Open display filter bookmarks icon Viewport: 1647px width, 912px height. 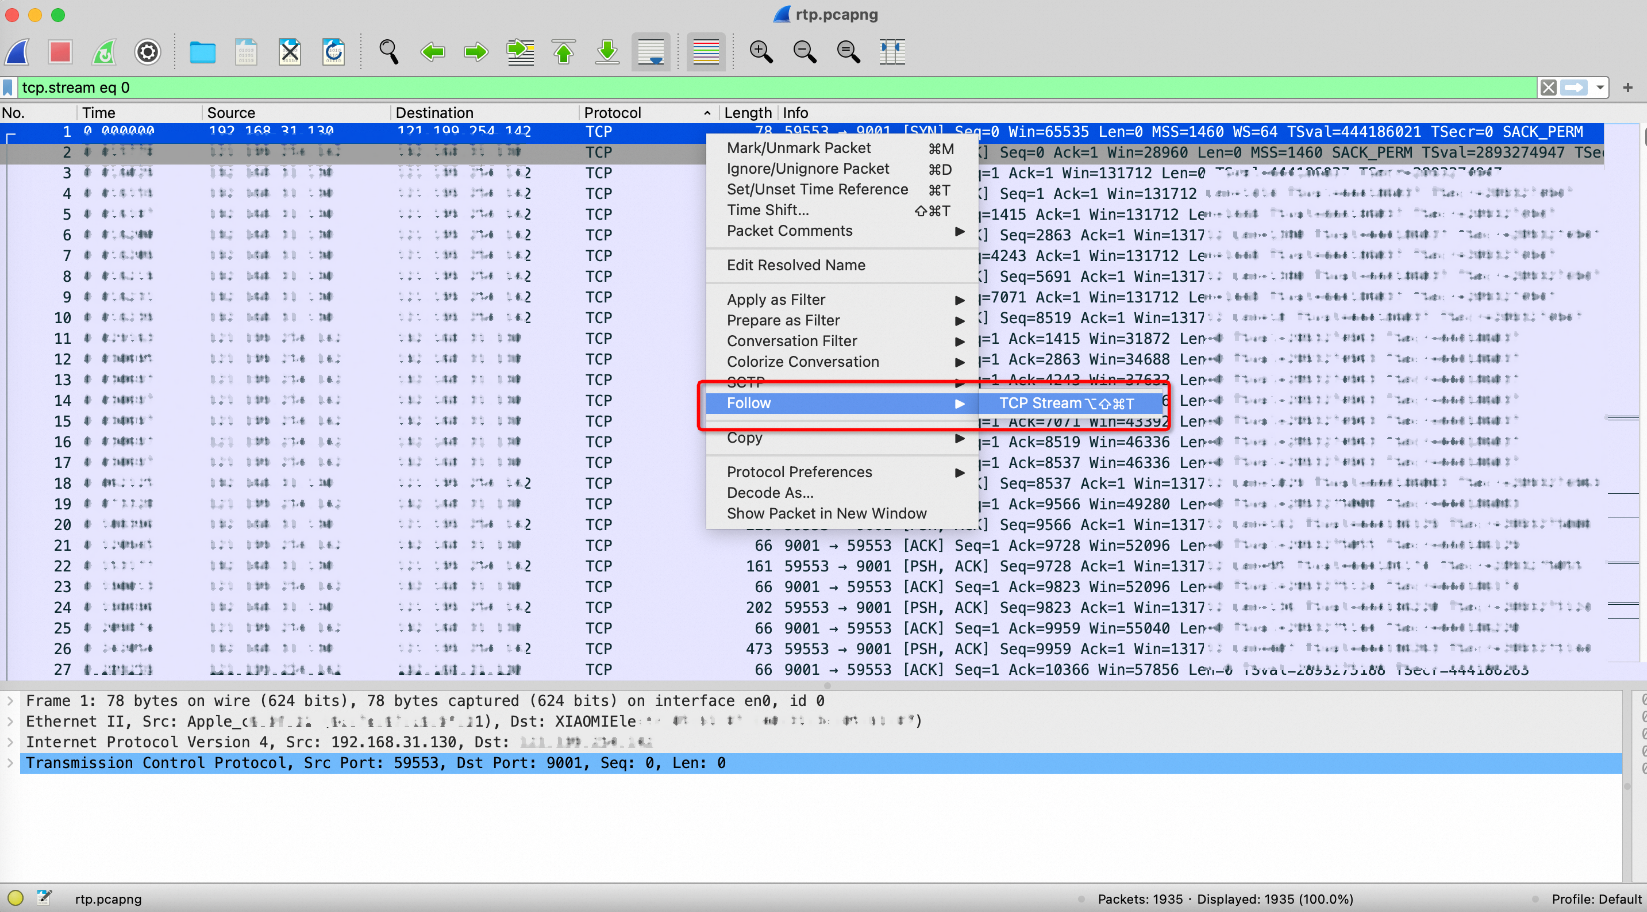click(x=9, y=88)
